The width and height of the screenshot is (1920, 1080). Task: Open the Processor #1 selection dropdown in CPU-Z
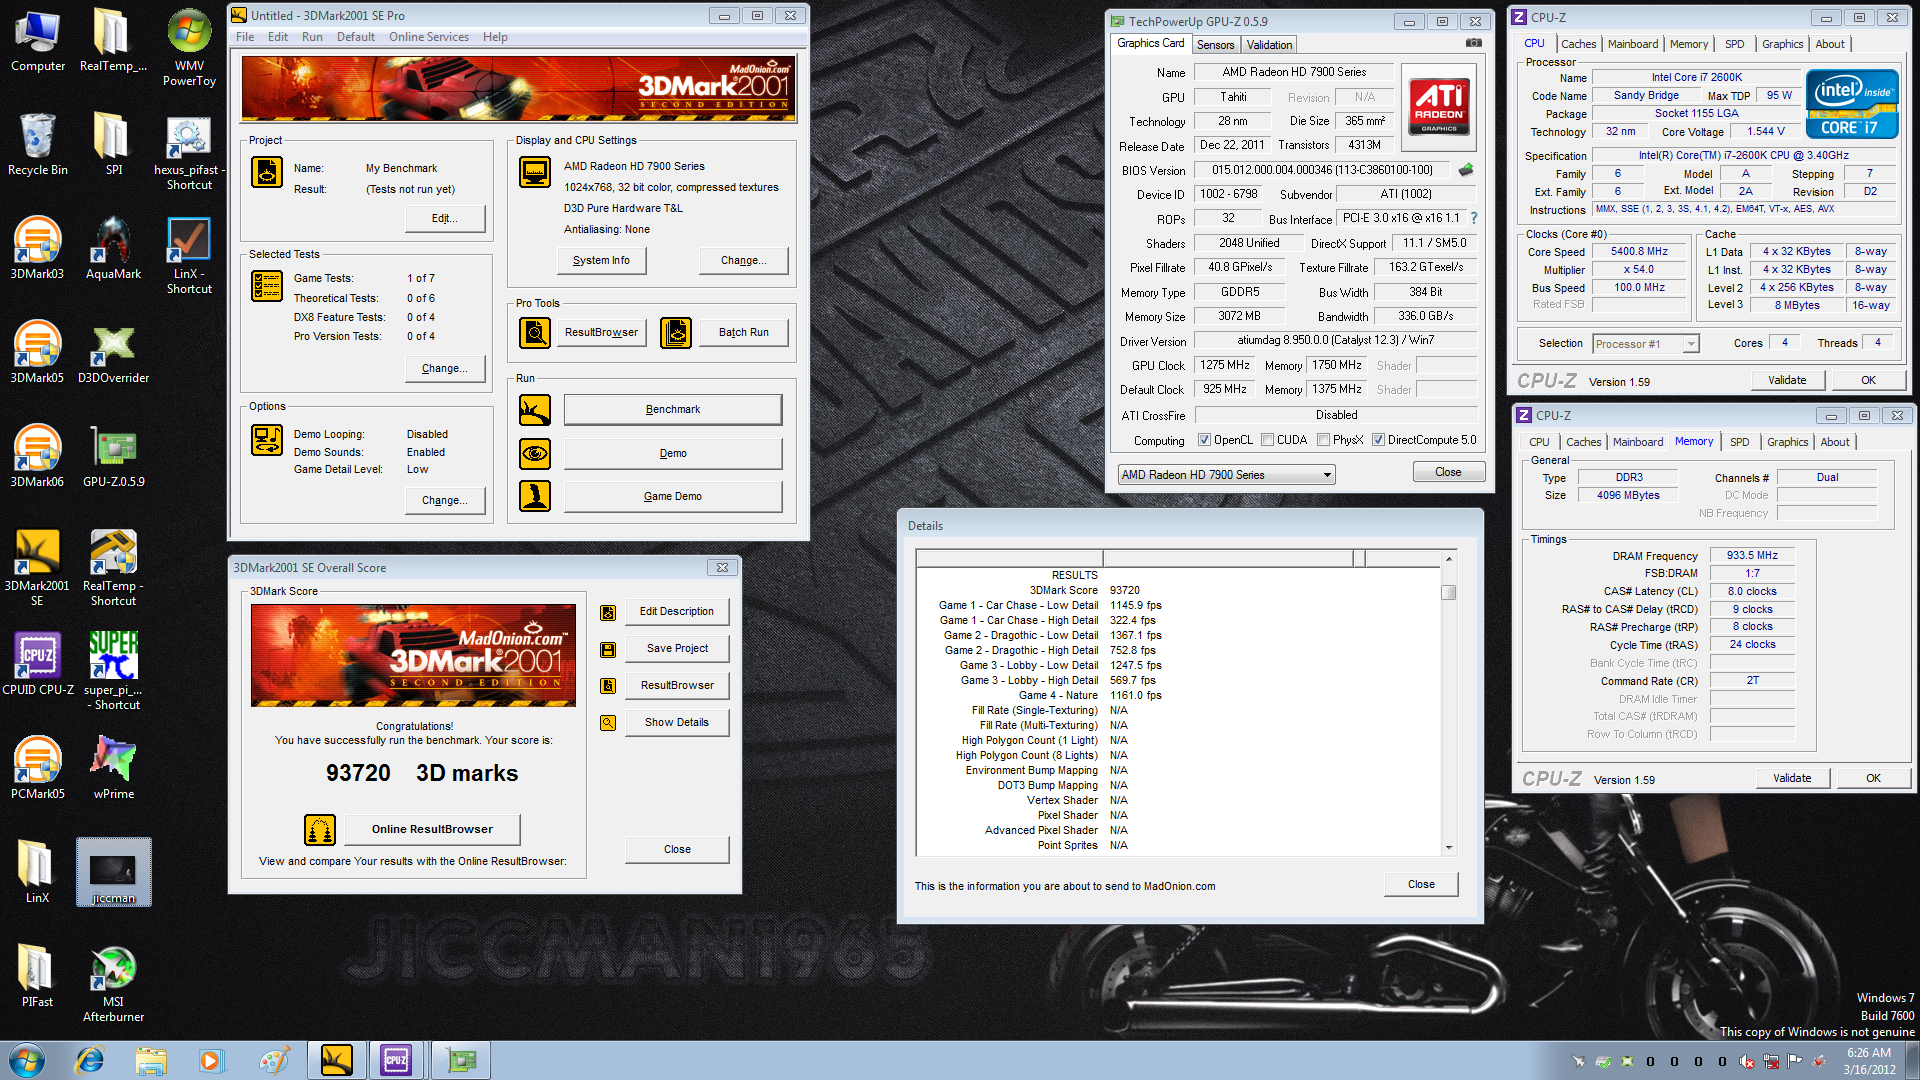click(1646, 344)
